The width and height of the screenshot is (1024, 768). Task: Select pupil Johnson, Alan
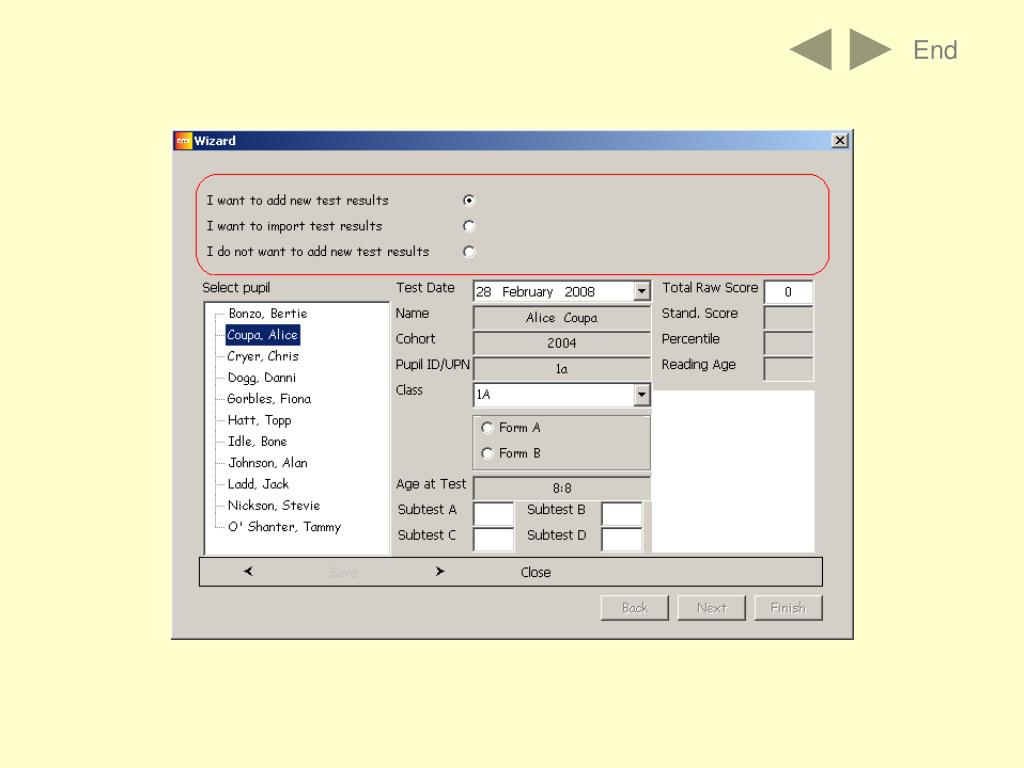268,463
